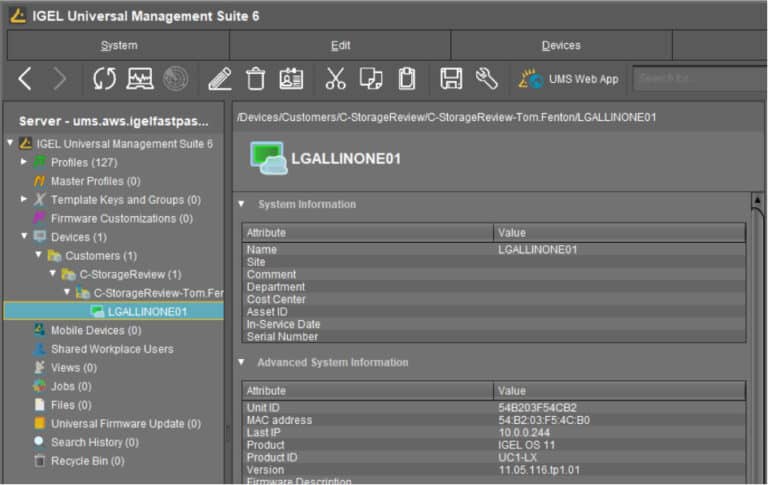Click MAC address value 54:B2:03:F5:4C:B0
Viewport: 768px width, 485px height.
tap(544, 420)
